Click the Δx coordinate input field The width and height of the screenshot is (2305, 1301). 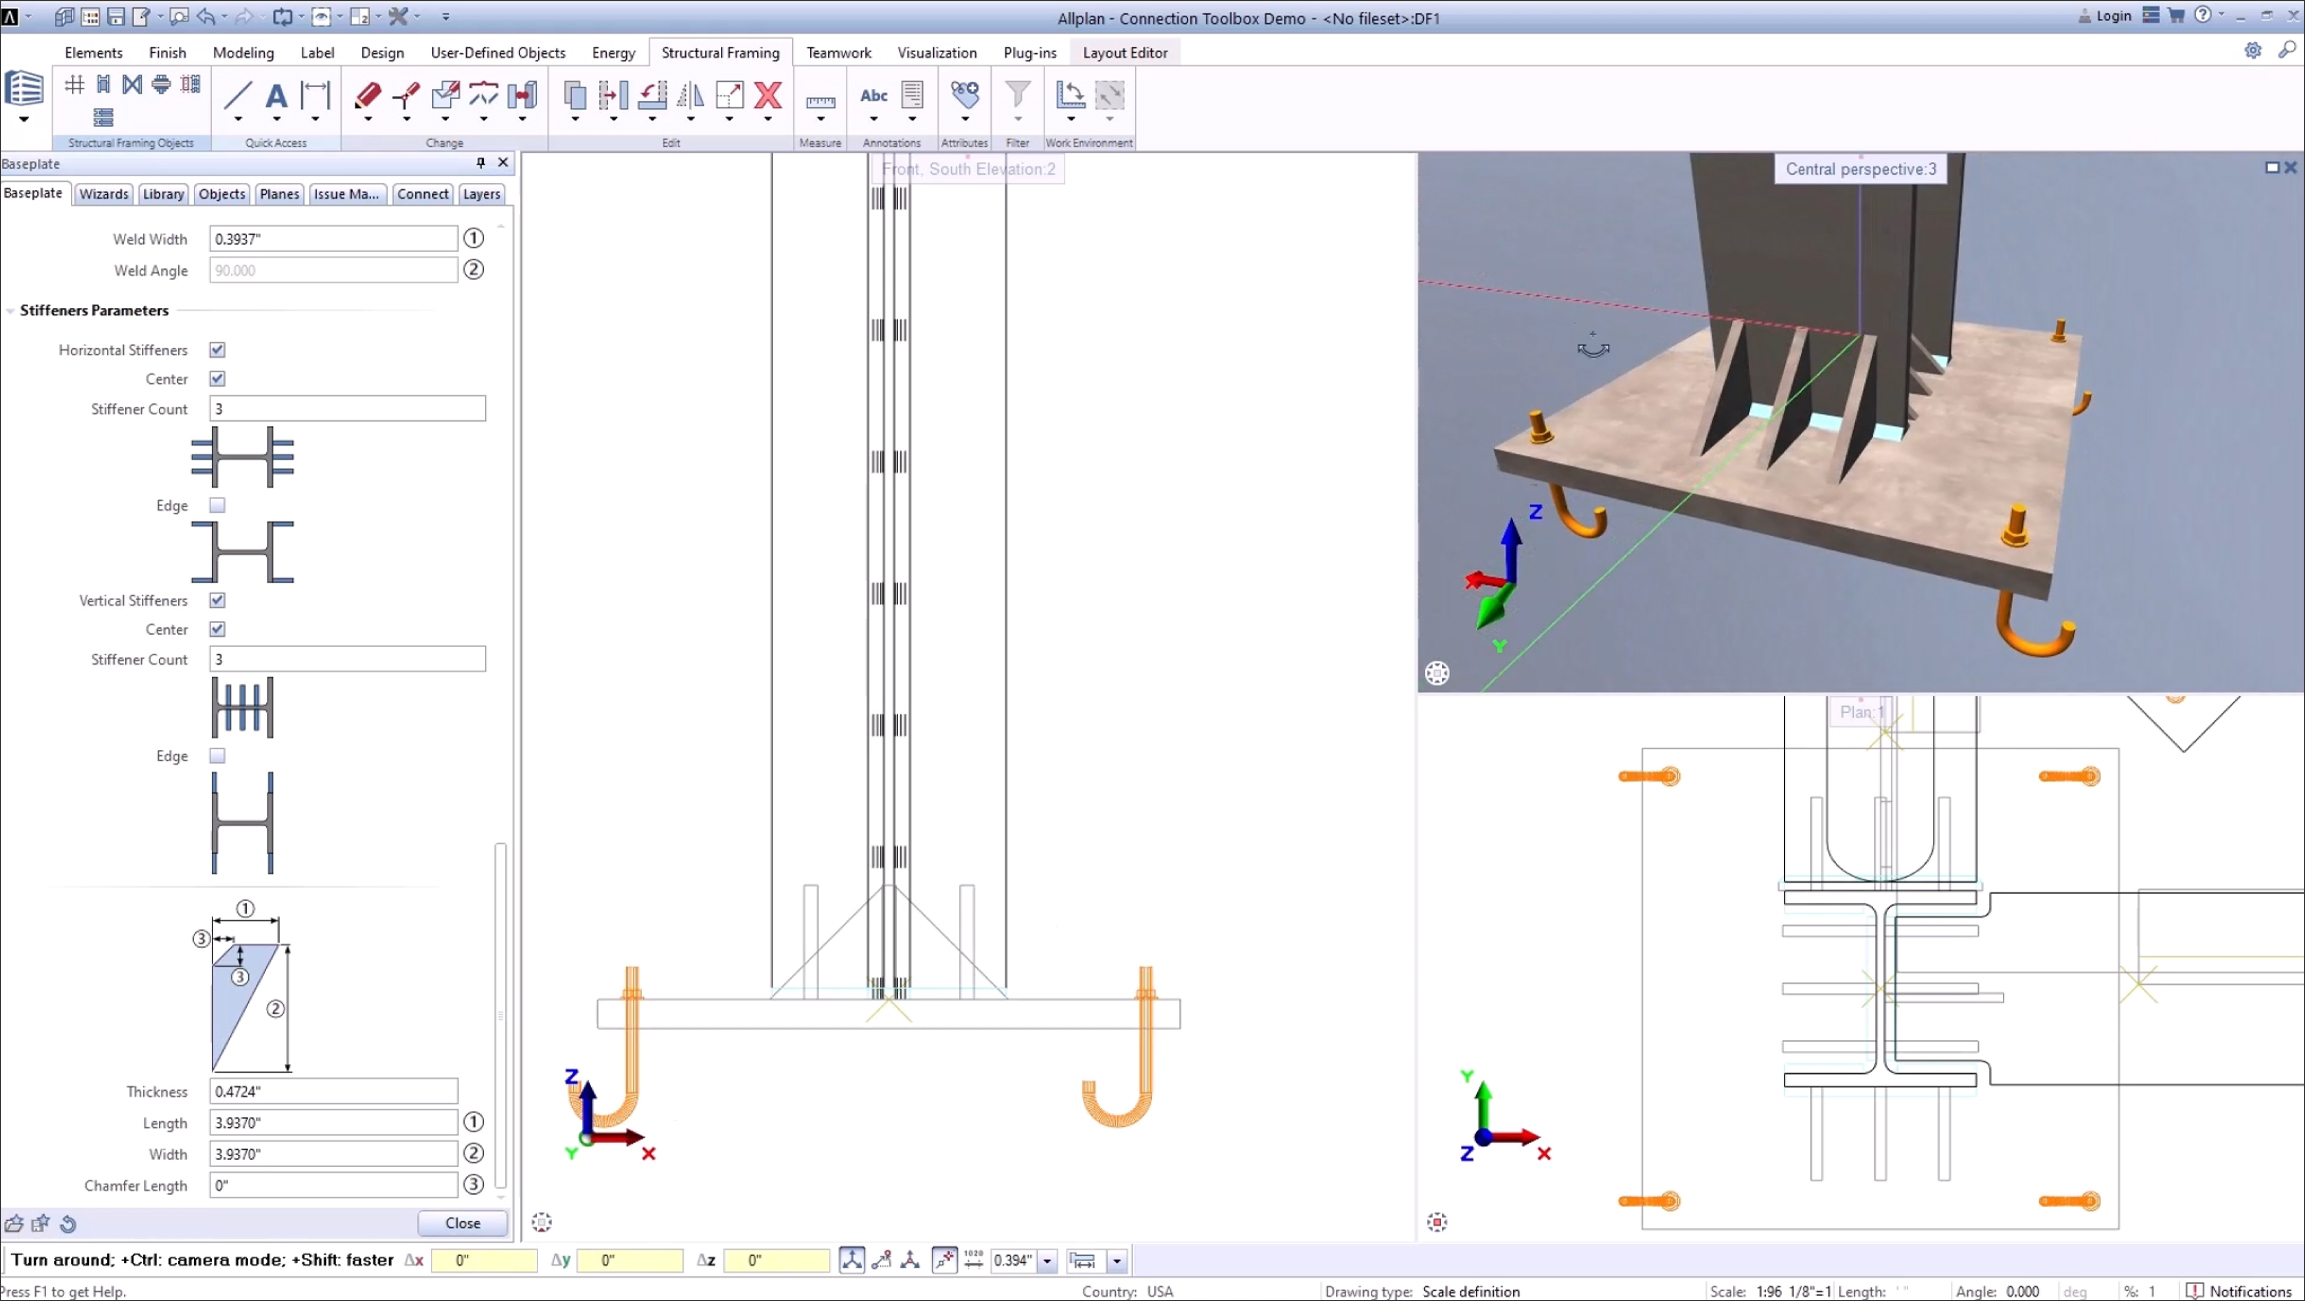(484, 1260)
